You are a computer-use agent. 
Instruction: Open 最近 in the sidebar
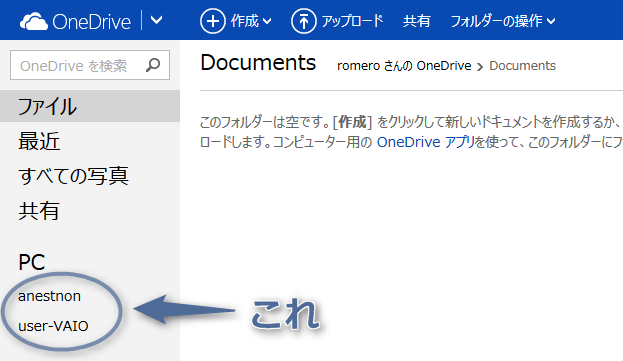pyautogui.click(x=39, y=141)
